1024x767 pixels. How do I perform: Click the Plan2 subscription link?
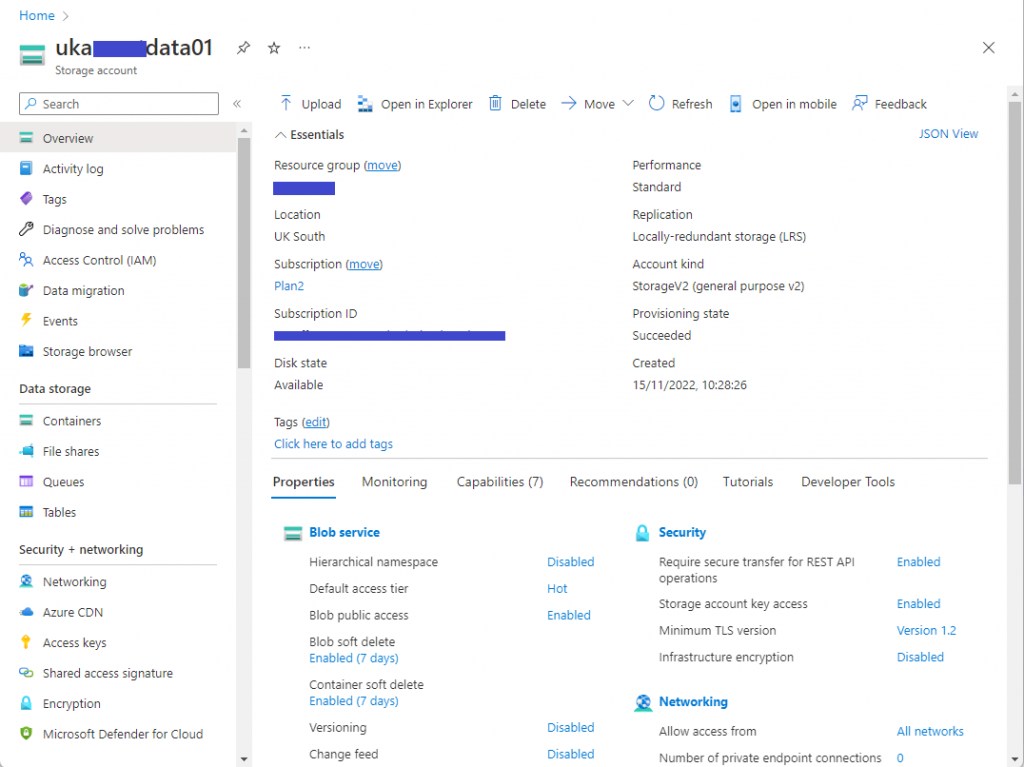point(290,286)
